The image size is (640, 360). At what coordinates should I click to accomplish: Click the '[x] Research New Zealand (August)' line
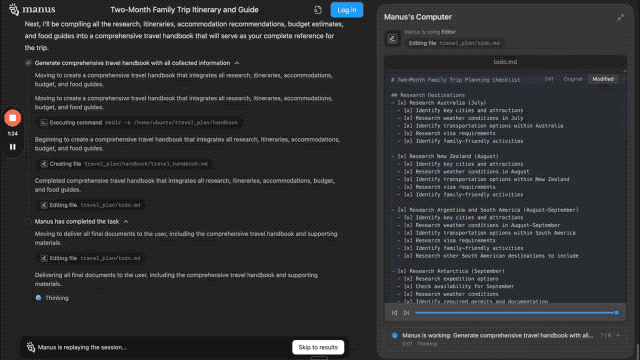point(448,156)
